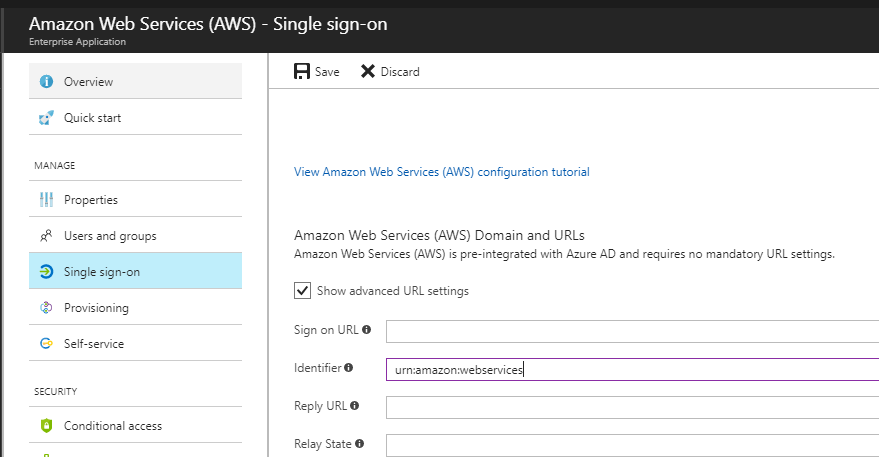Click the Users and groups people icon
The width and height of the screenshot is (879, 457).
47,236
